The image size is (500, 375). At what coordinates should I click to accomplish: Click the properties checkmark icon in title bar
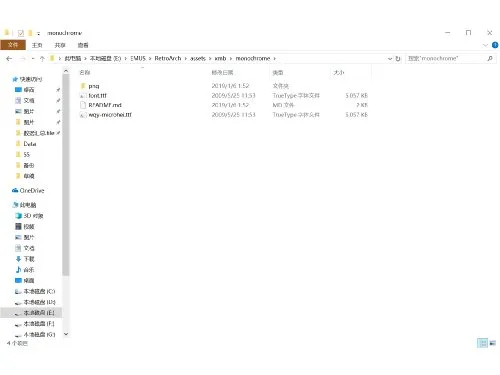tap(21, 33)
